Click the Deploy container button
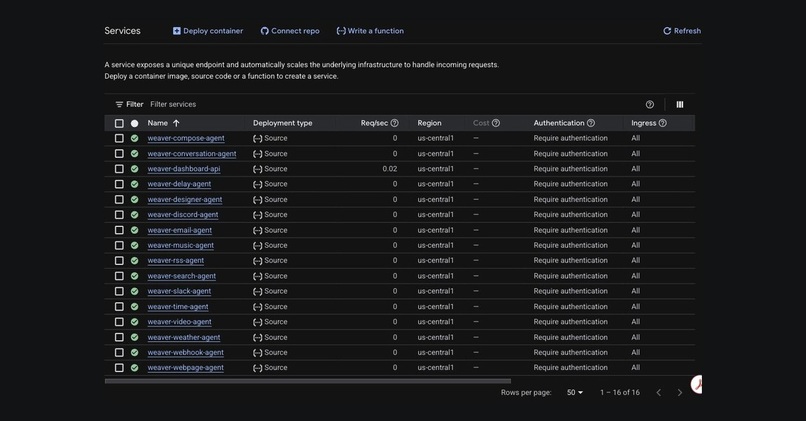 pos(208,31)
